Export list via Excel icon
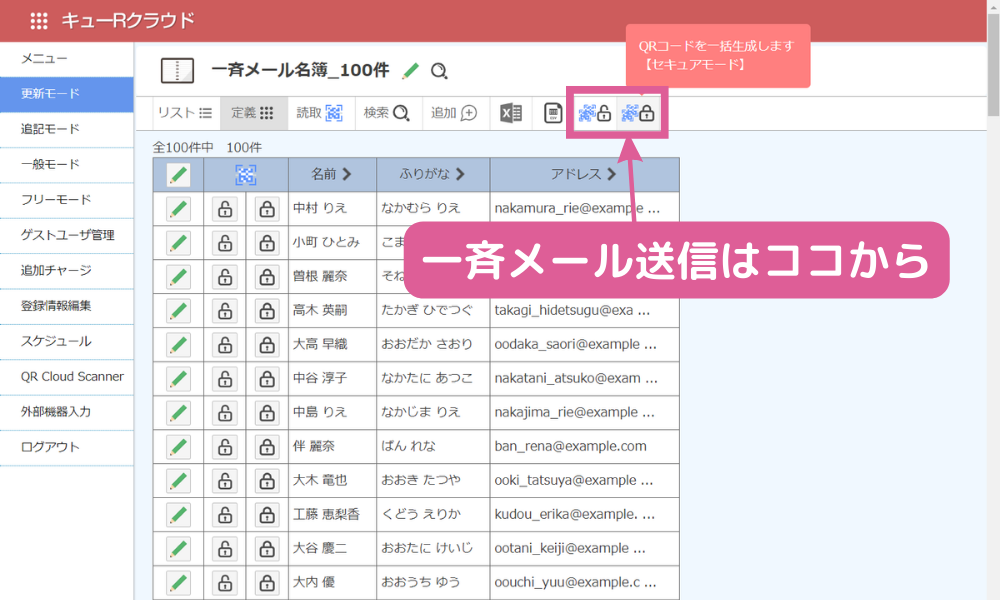1000x600 pixels. click(x=511, y=113)
